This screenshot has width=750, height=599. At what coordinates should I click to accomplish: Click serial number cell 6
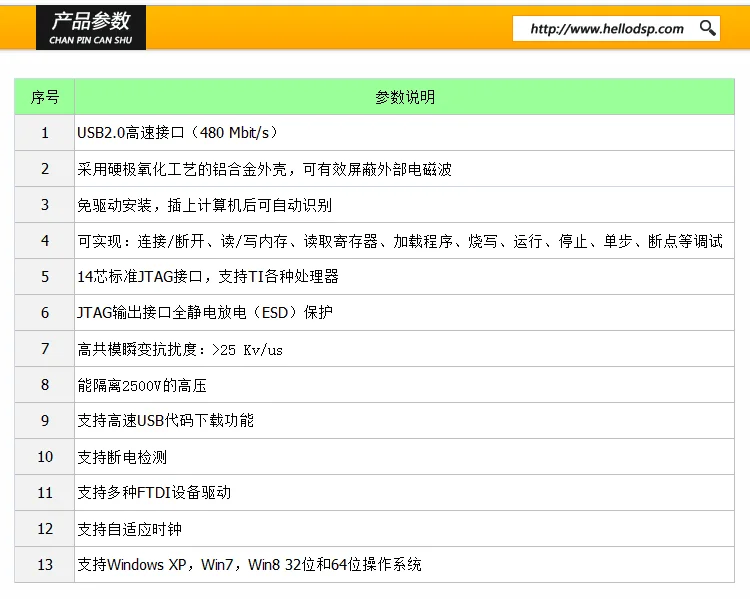pyautogui.click(x=44, y=313)
